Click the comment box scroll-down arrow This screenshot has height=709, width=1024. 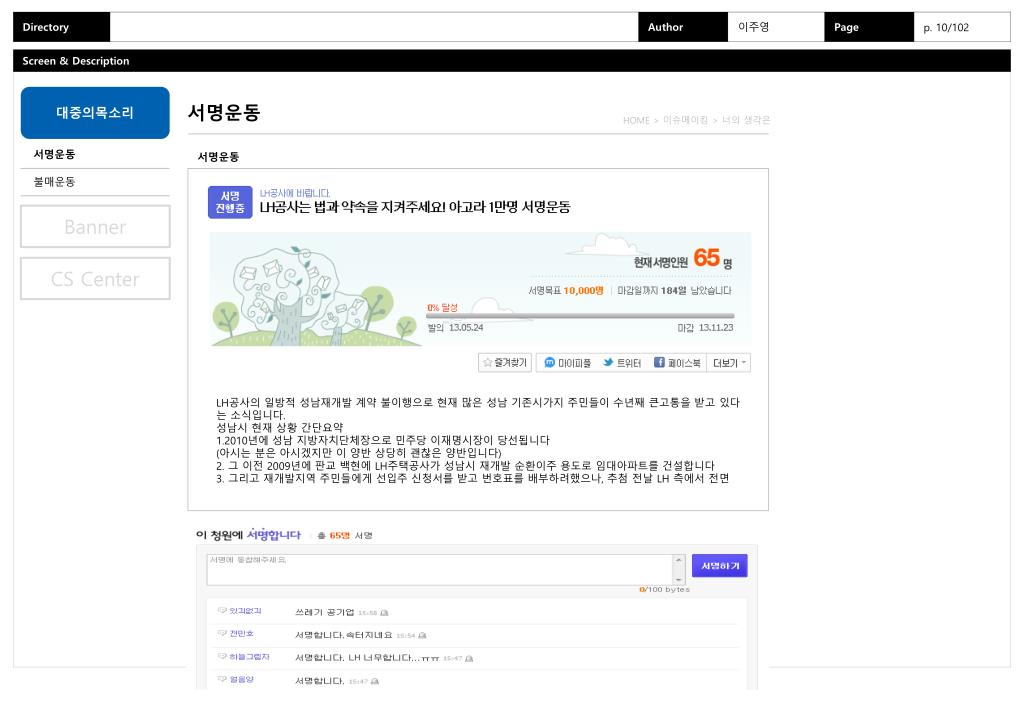pos(679,580)
